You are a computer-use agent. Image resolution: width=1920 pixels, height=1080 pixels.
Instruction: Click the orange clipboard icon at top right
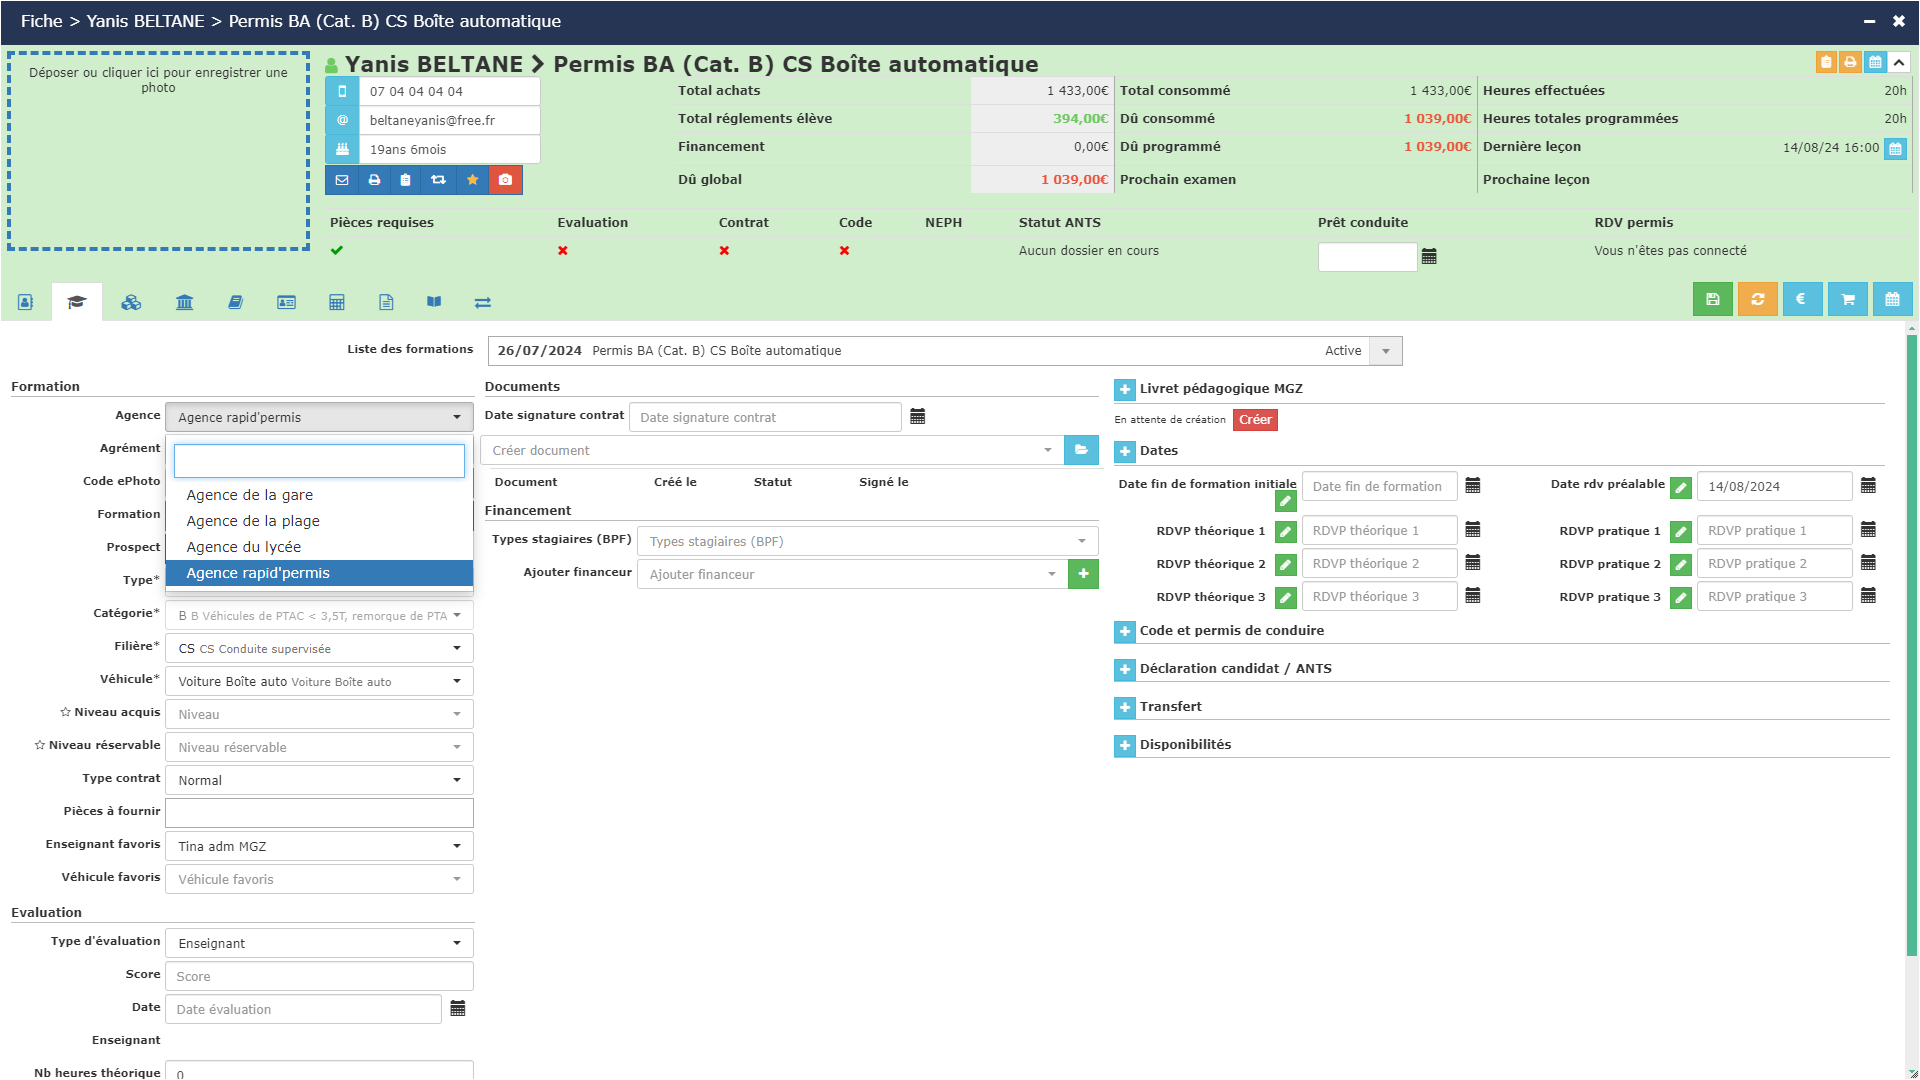pos(1826,62)
